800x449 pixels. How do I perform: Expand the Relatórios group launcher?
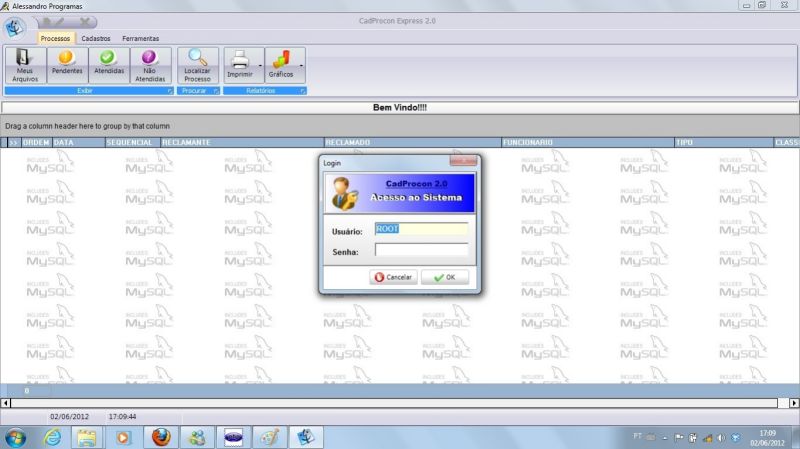(302, 91)
